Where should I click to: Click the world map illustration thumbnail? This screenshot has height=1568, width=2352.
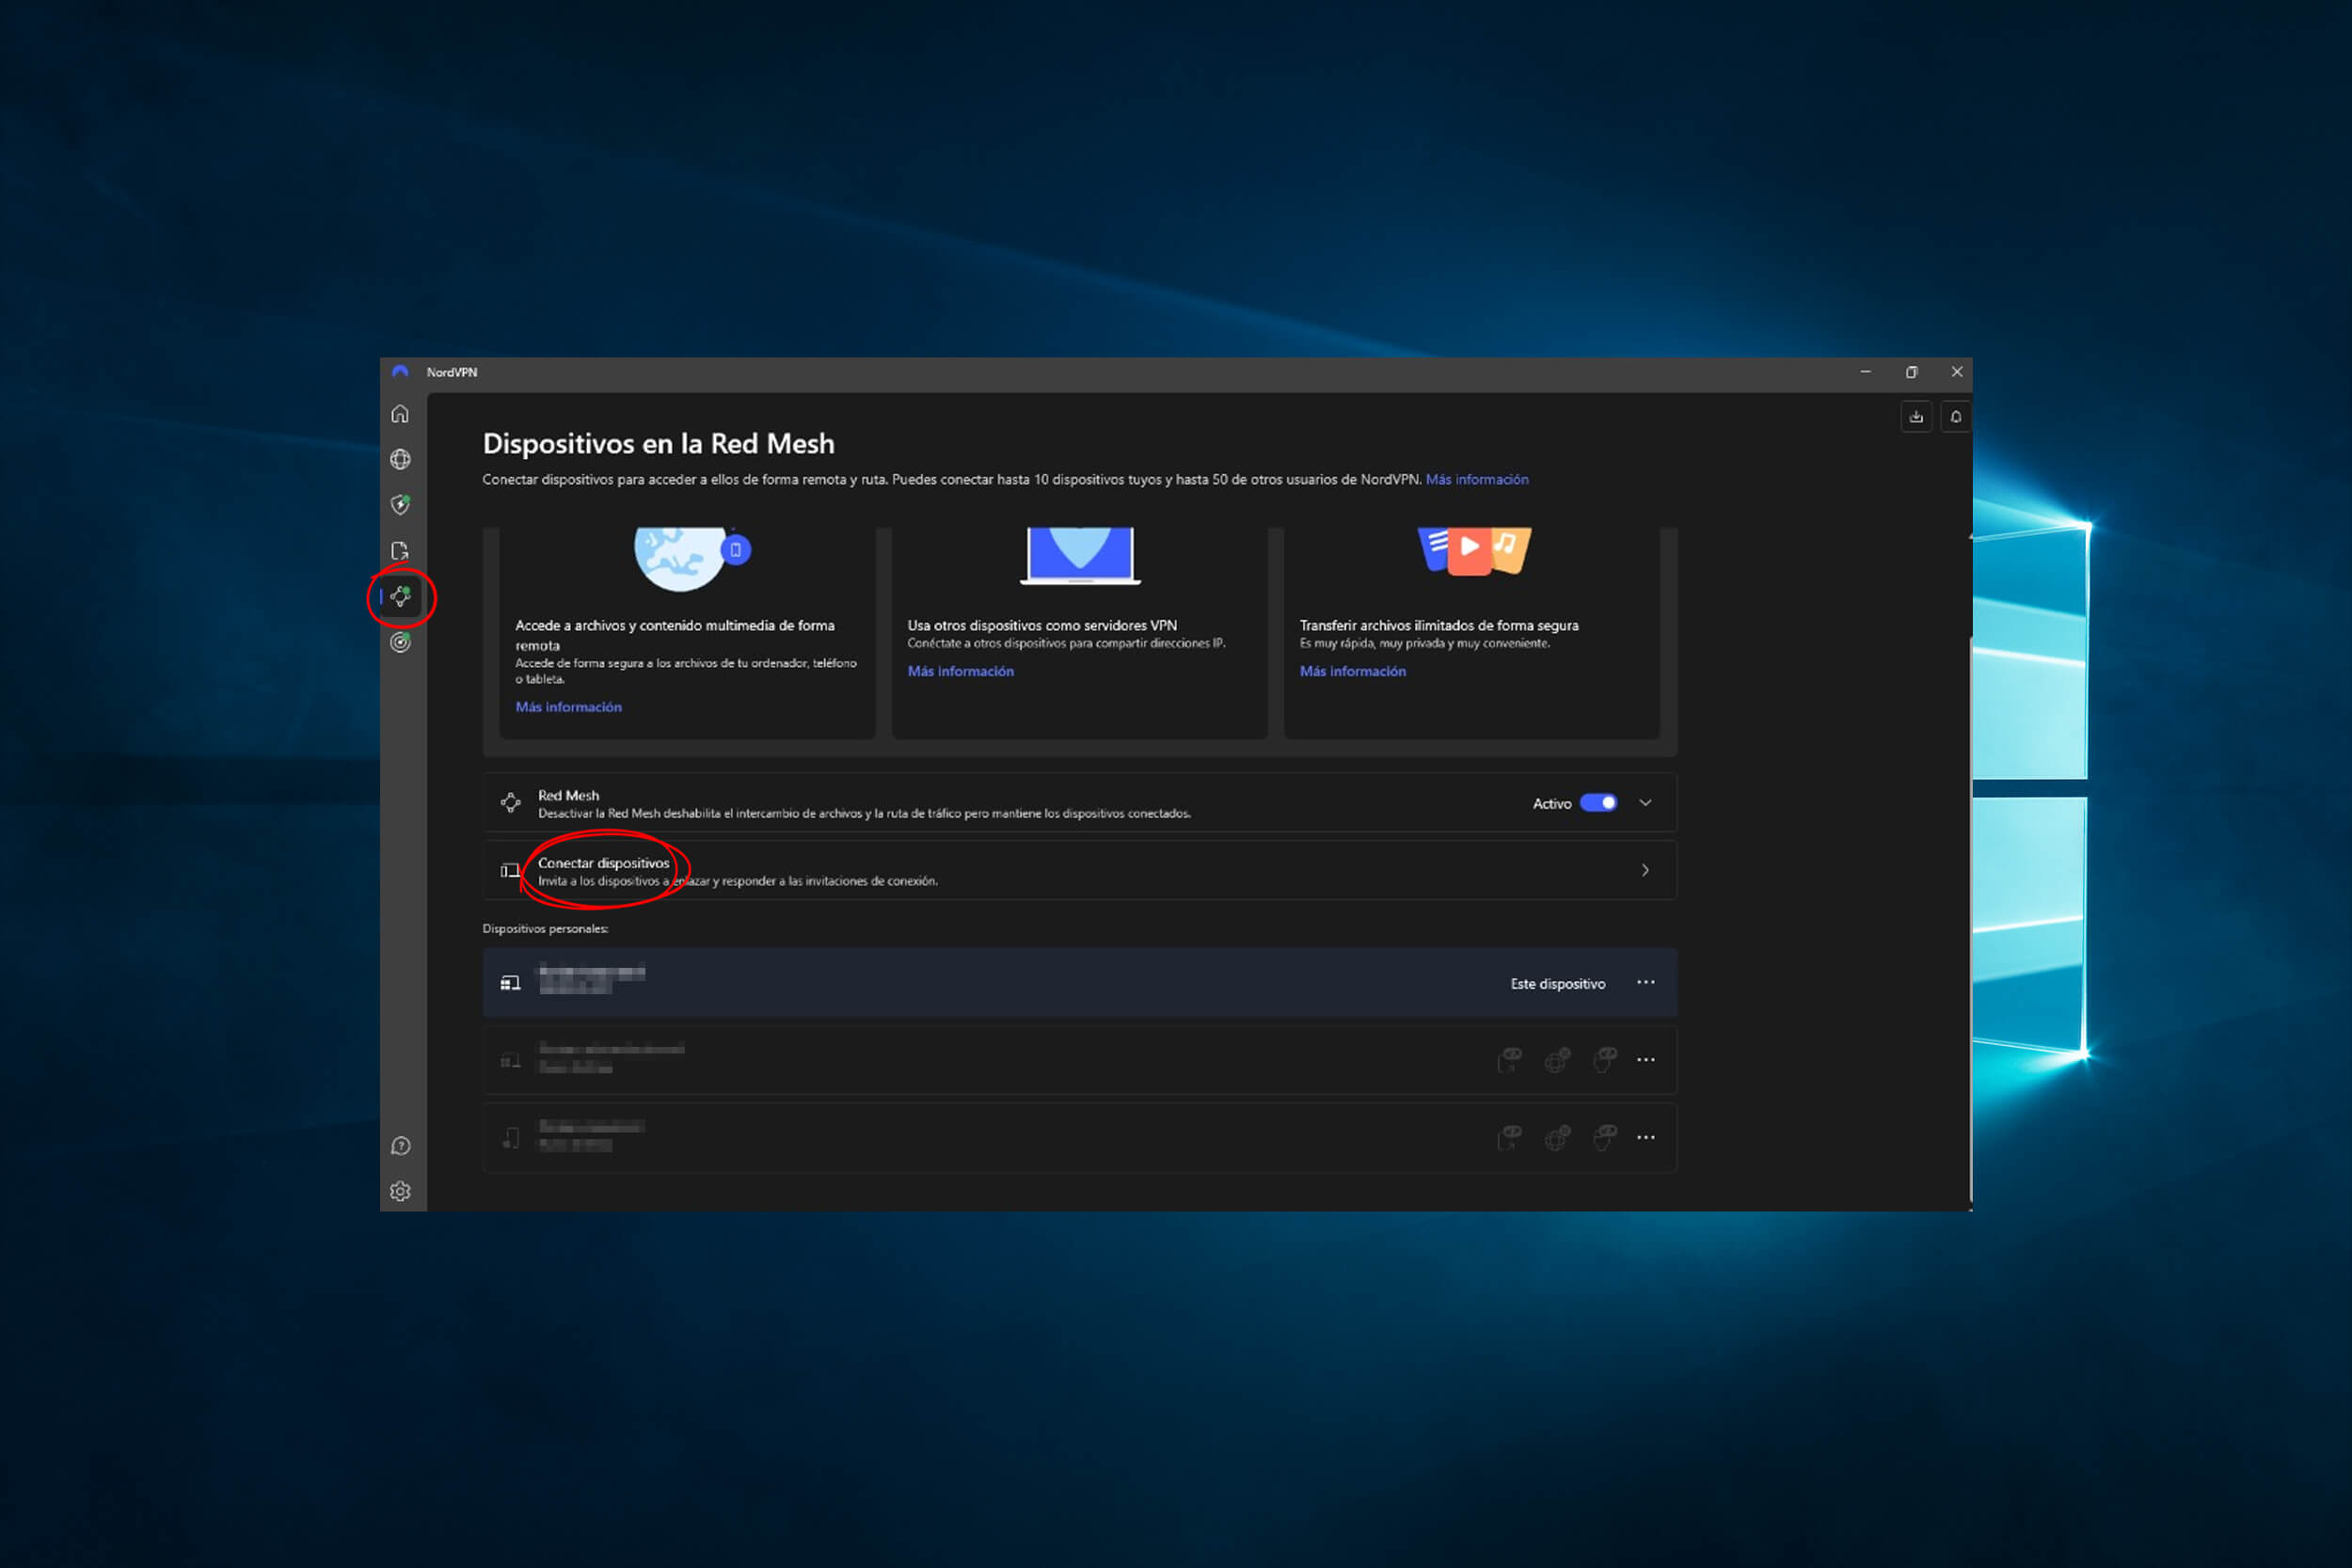tap(691, 558)
